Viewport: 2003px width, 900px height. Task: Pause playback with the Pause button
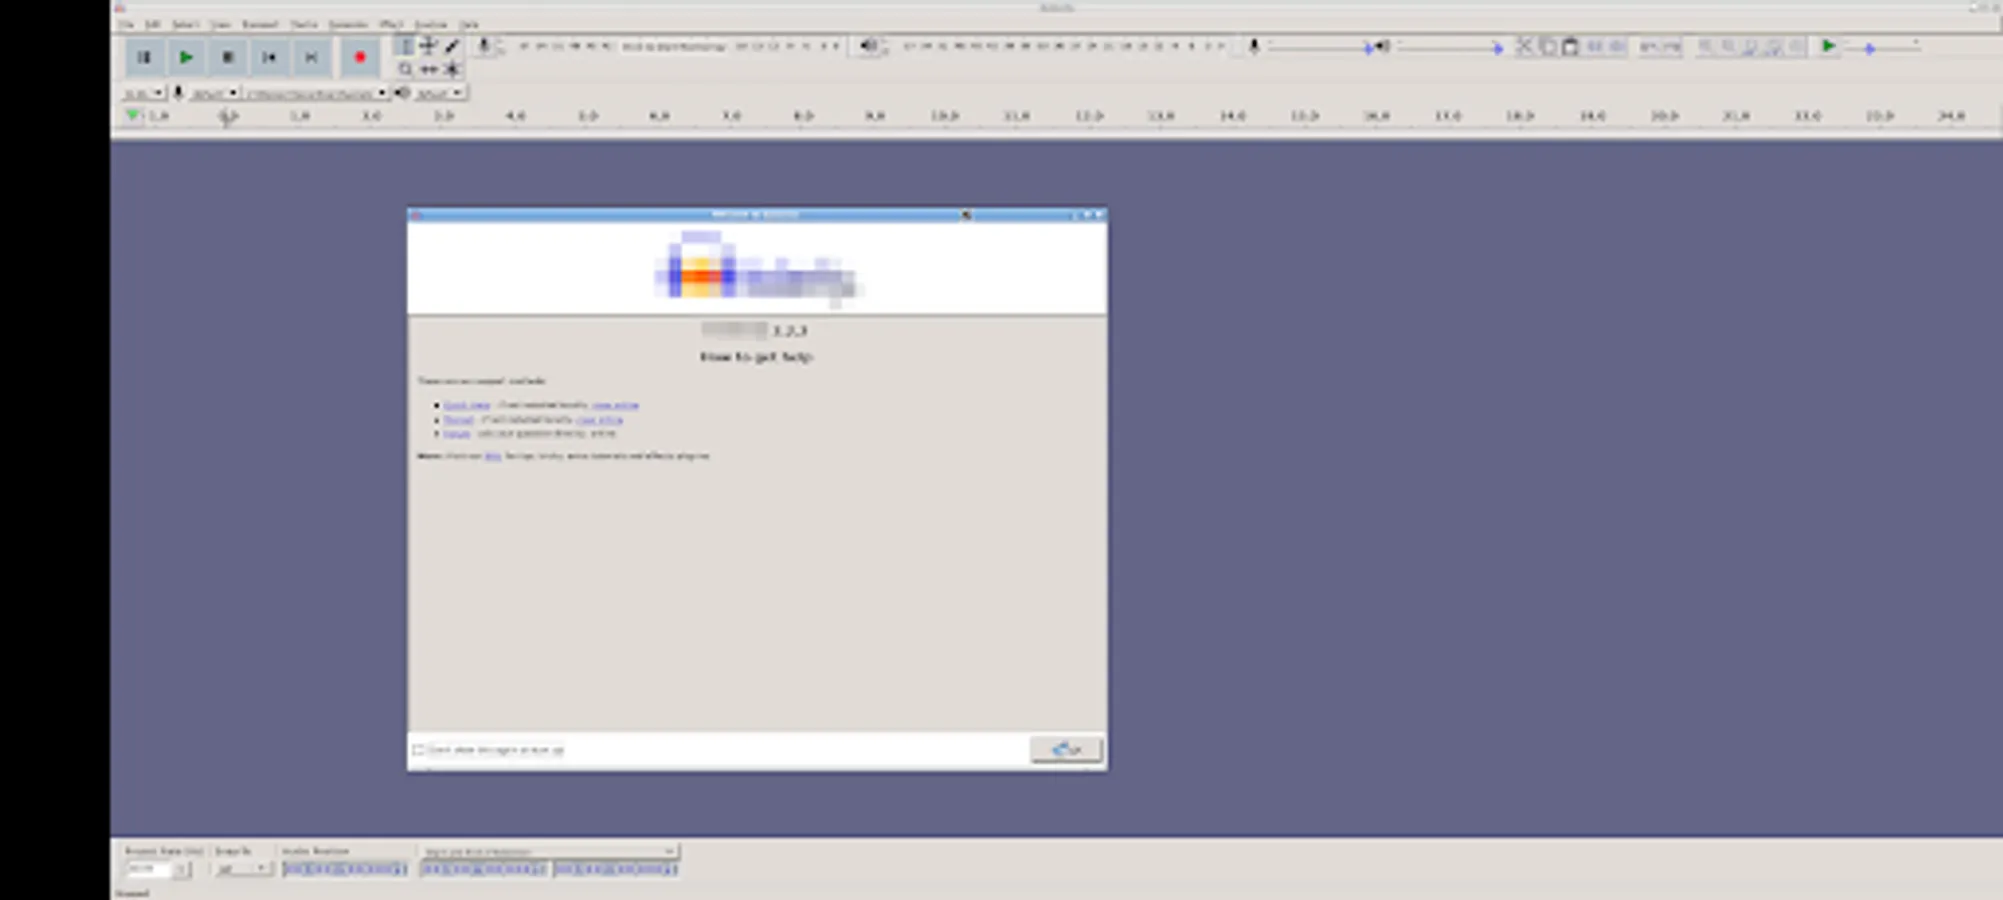coord(144,58)
